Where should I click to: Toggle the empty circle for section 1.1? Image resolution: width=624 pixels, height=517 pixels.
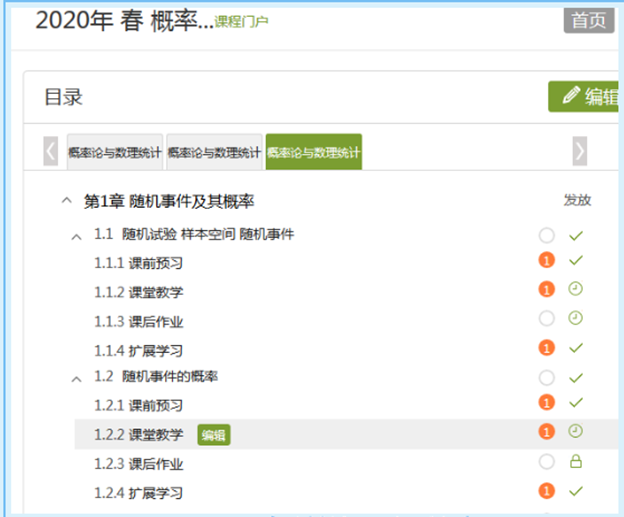click(546, 236)
